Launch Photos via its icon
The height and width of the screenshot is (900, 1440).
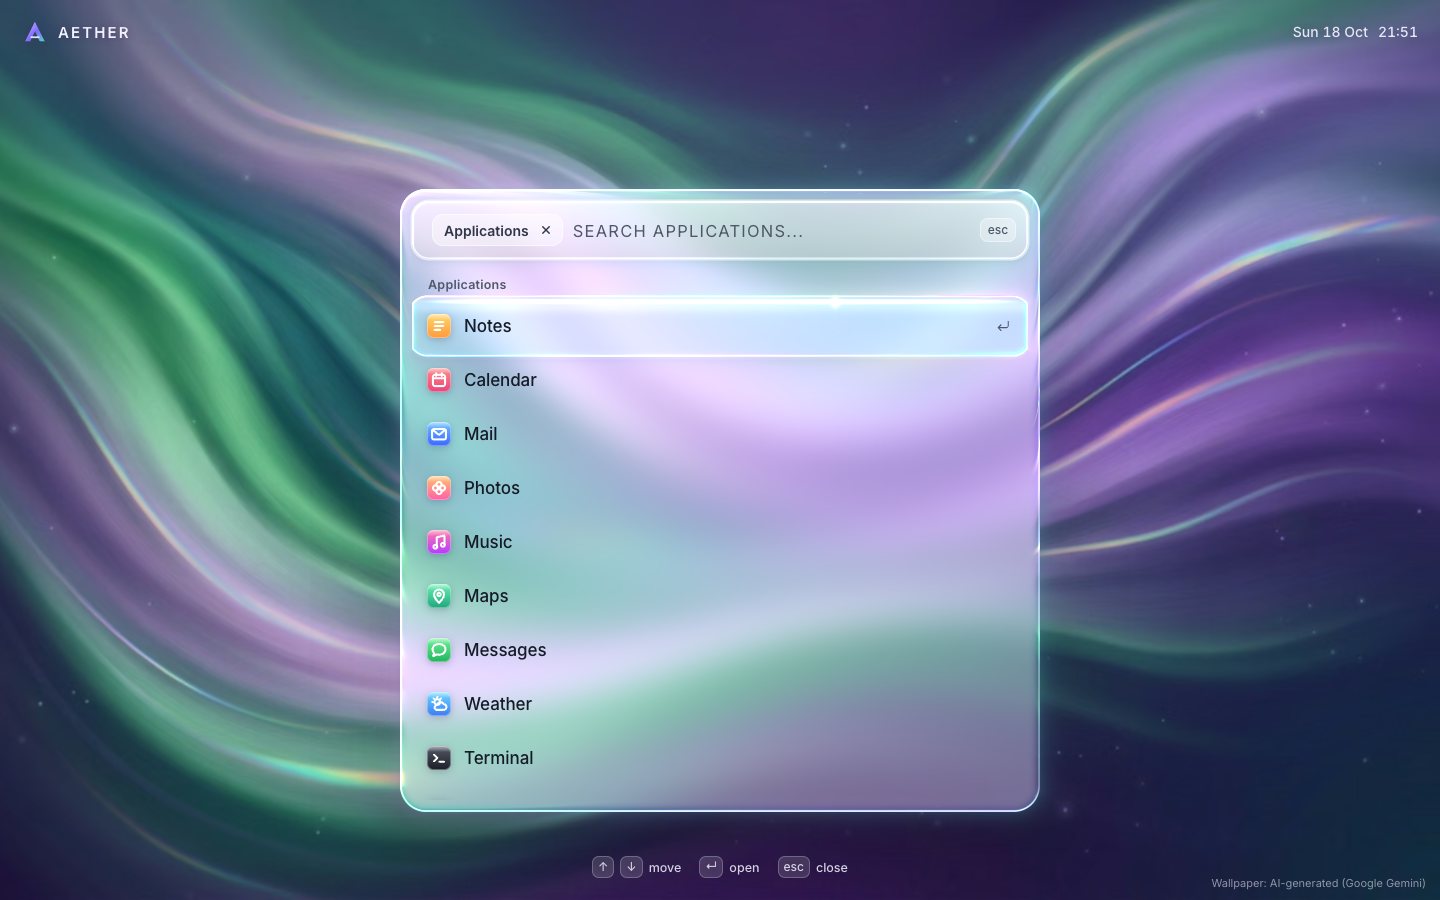[439, 488]
